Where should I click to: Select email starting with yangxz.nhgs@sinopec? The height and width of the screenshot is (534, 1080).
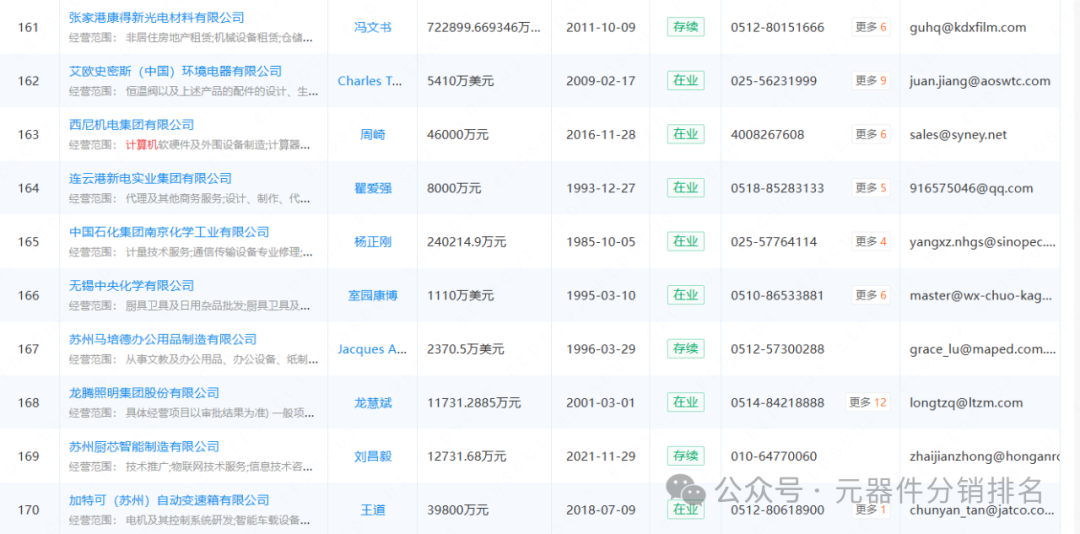coord(982,242)
